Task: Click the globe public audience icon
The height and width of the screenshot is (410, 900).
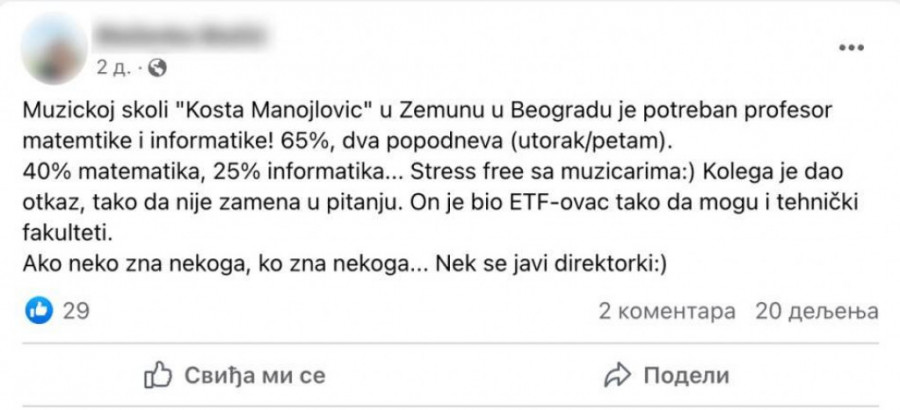Action: click(x=158, y=68)
